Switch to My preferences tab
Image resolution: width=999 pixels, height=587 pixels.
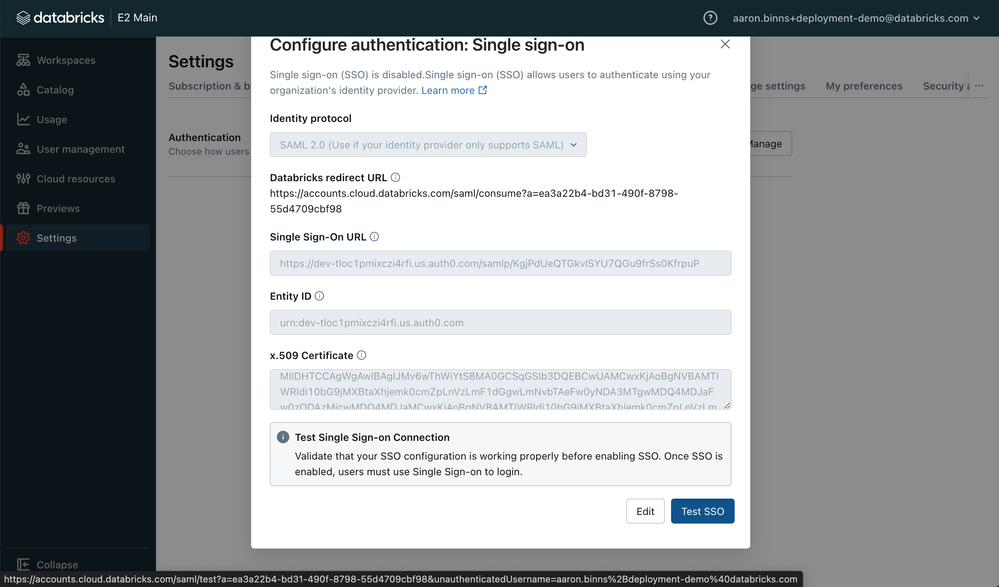click(864, 86)
